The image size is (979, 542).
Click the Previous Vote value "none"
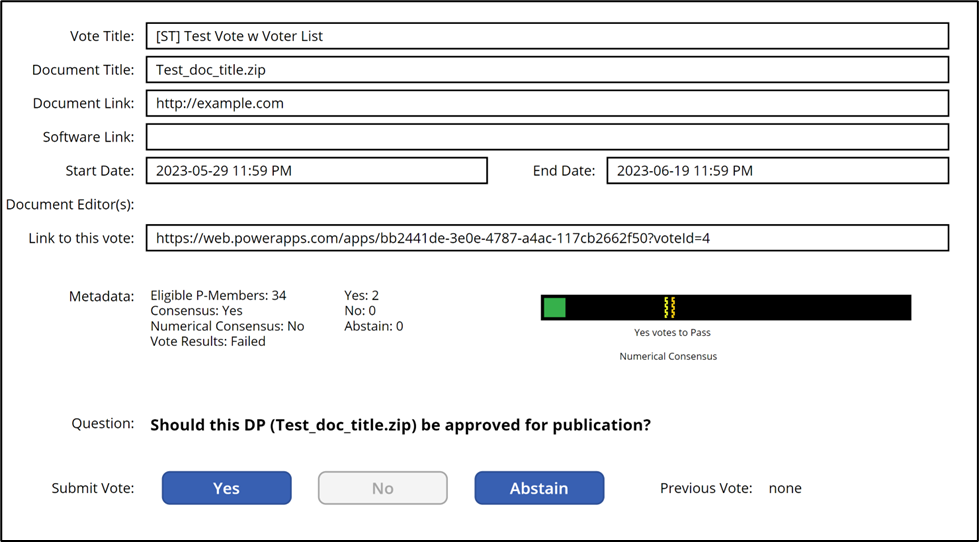[x=785, y=489]
